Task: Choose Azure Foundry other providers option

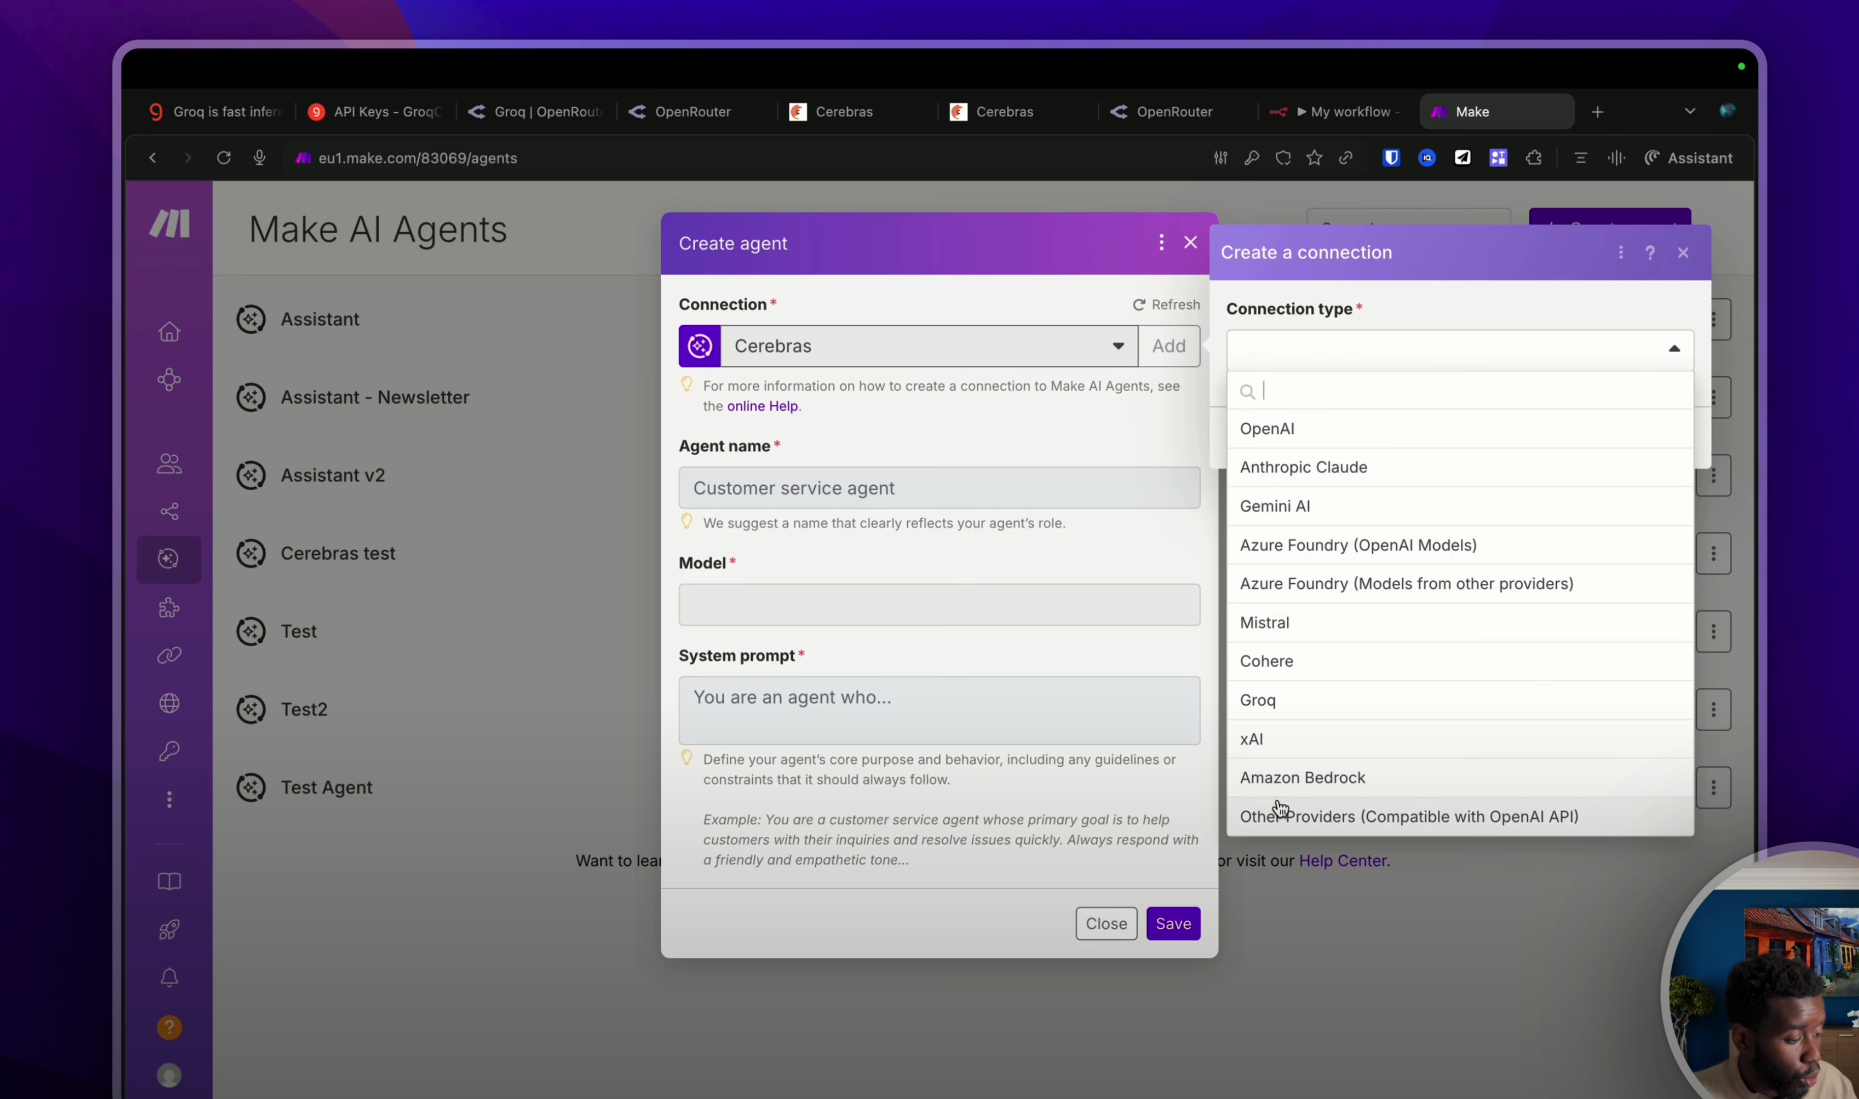Action: [1460, 584]
